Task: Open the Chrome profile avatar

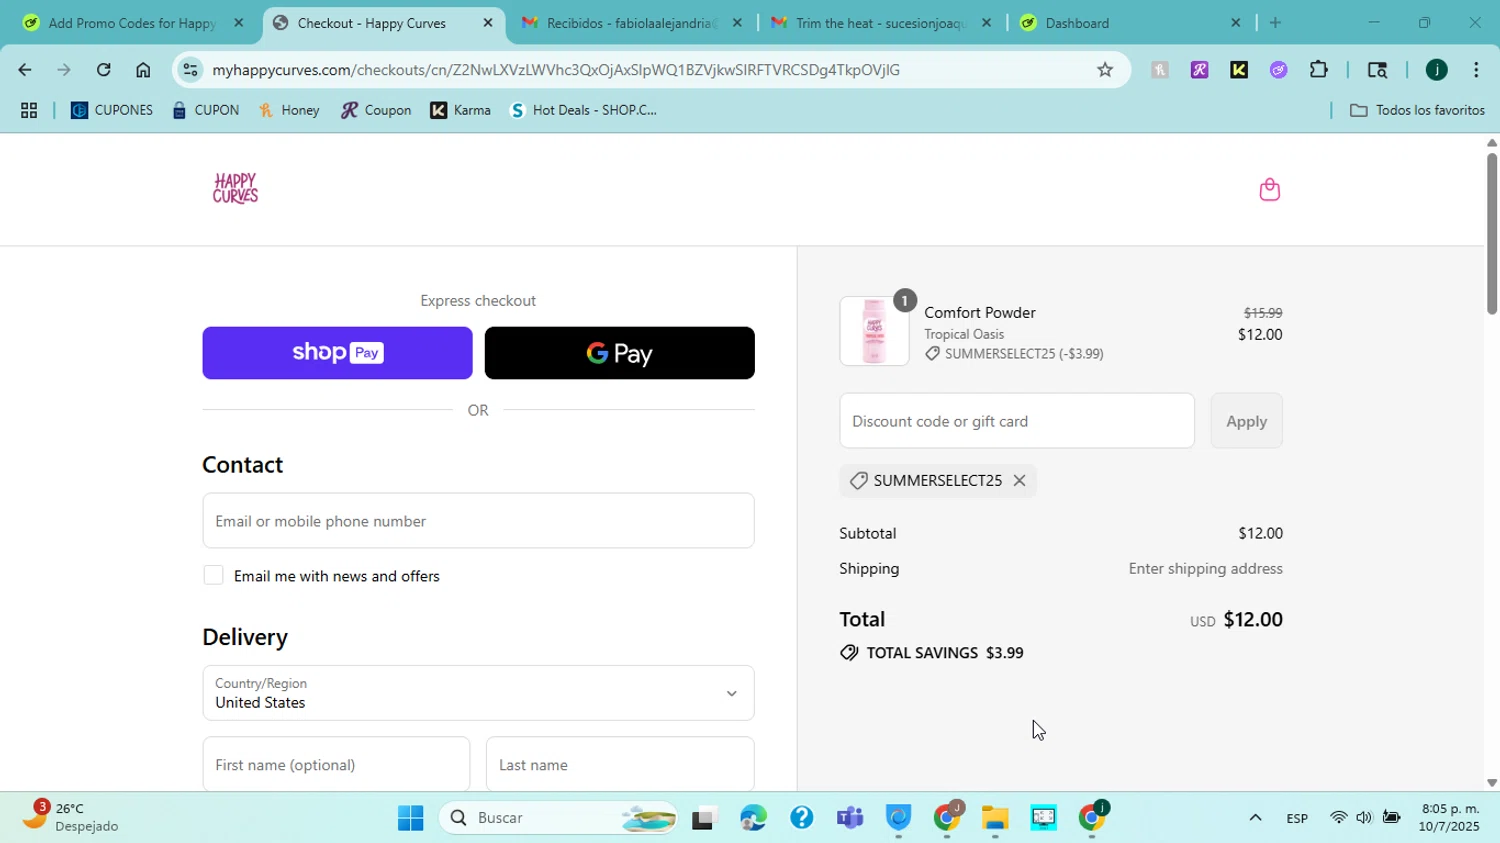Action: (x=1437, y=70)
